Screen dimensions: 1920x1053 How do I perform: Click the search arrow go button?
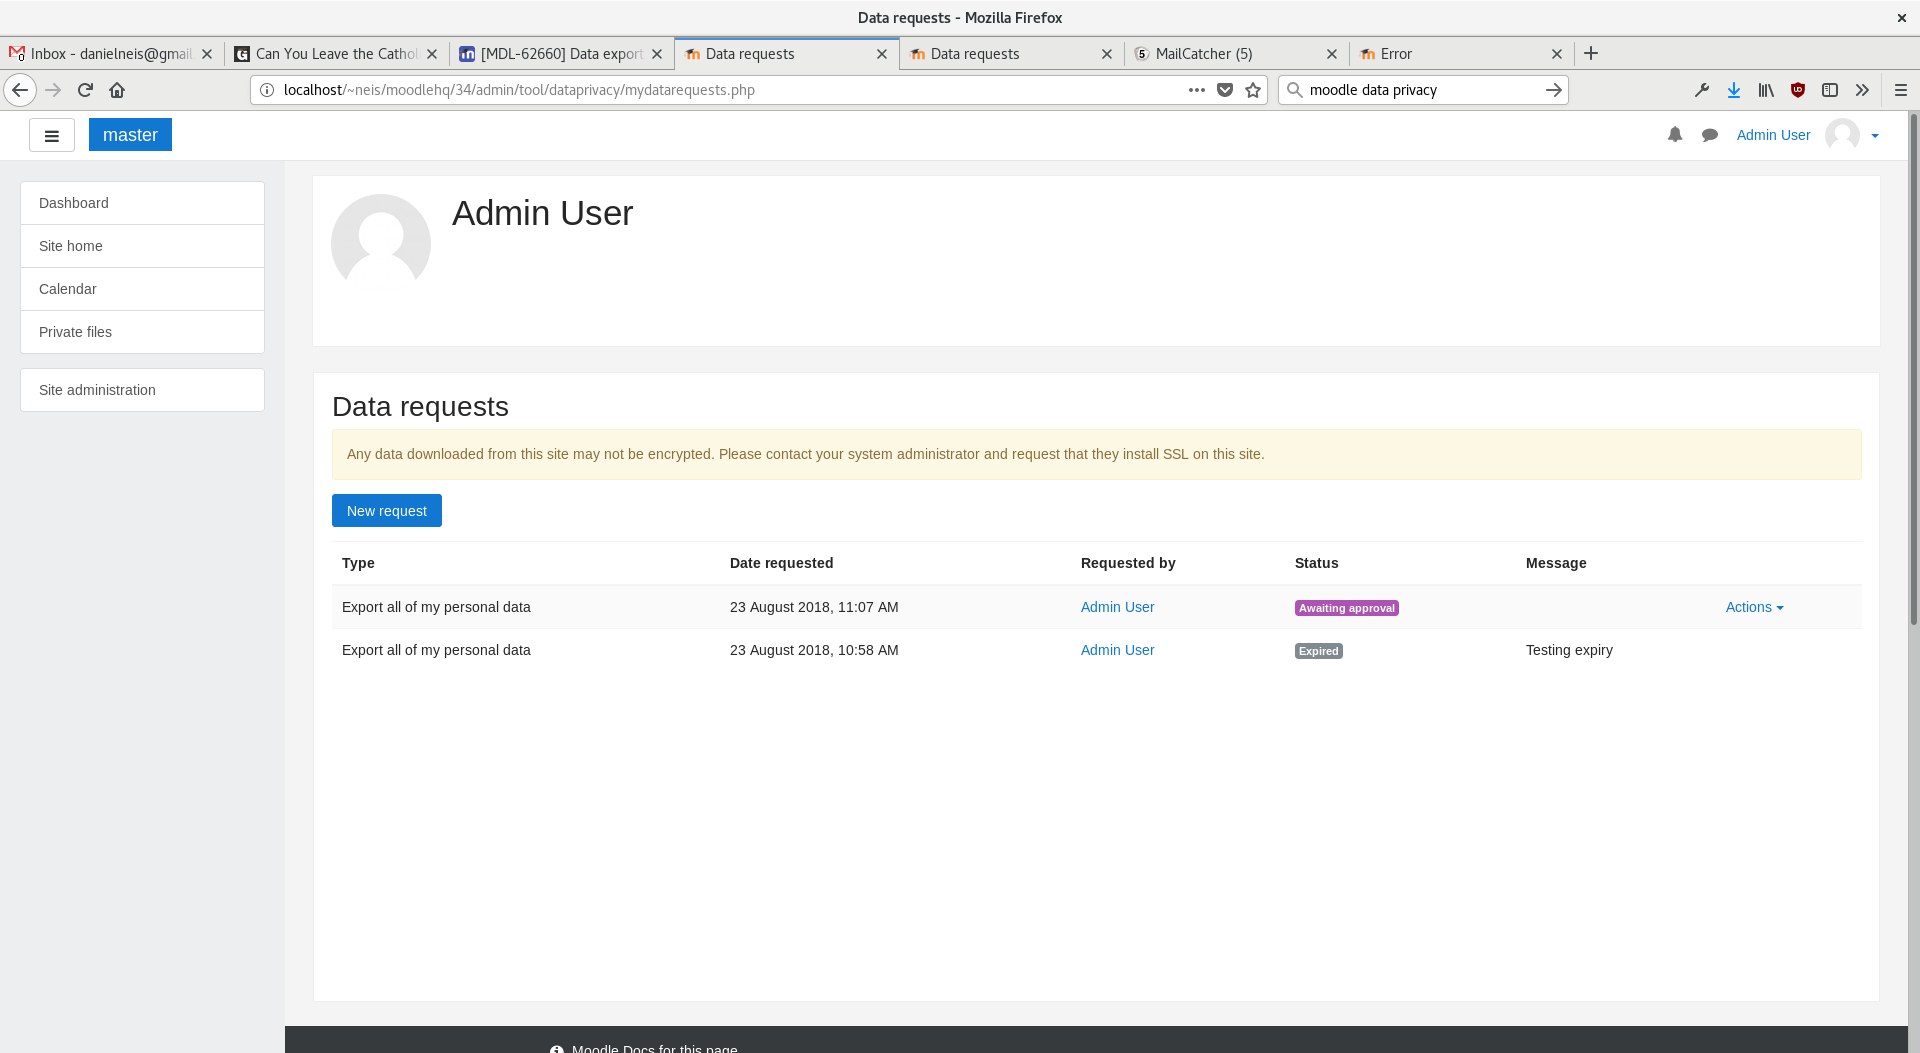[x=1553, y=90]
